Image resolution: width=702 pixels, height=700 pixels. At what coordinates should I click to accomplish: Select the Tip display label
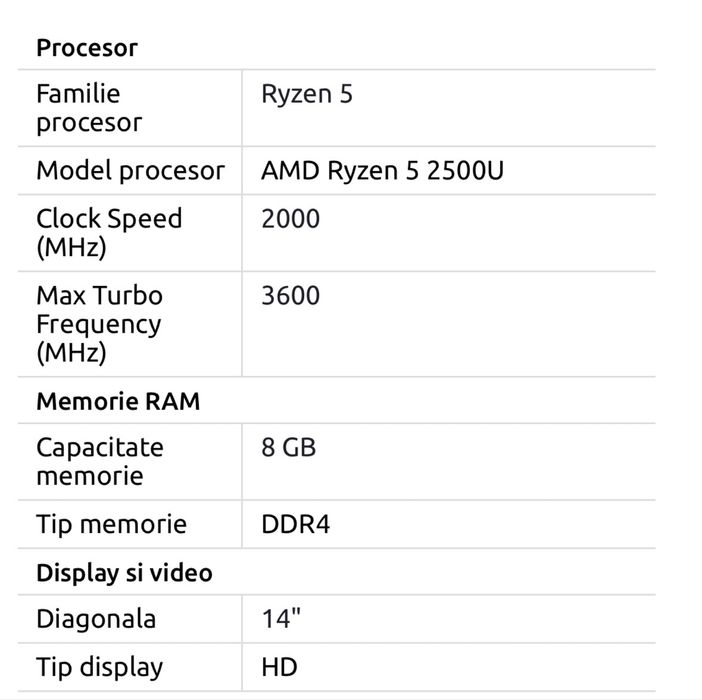click(x=99, y=667)
